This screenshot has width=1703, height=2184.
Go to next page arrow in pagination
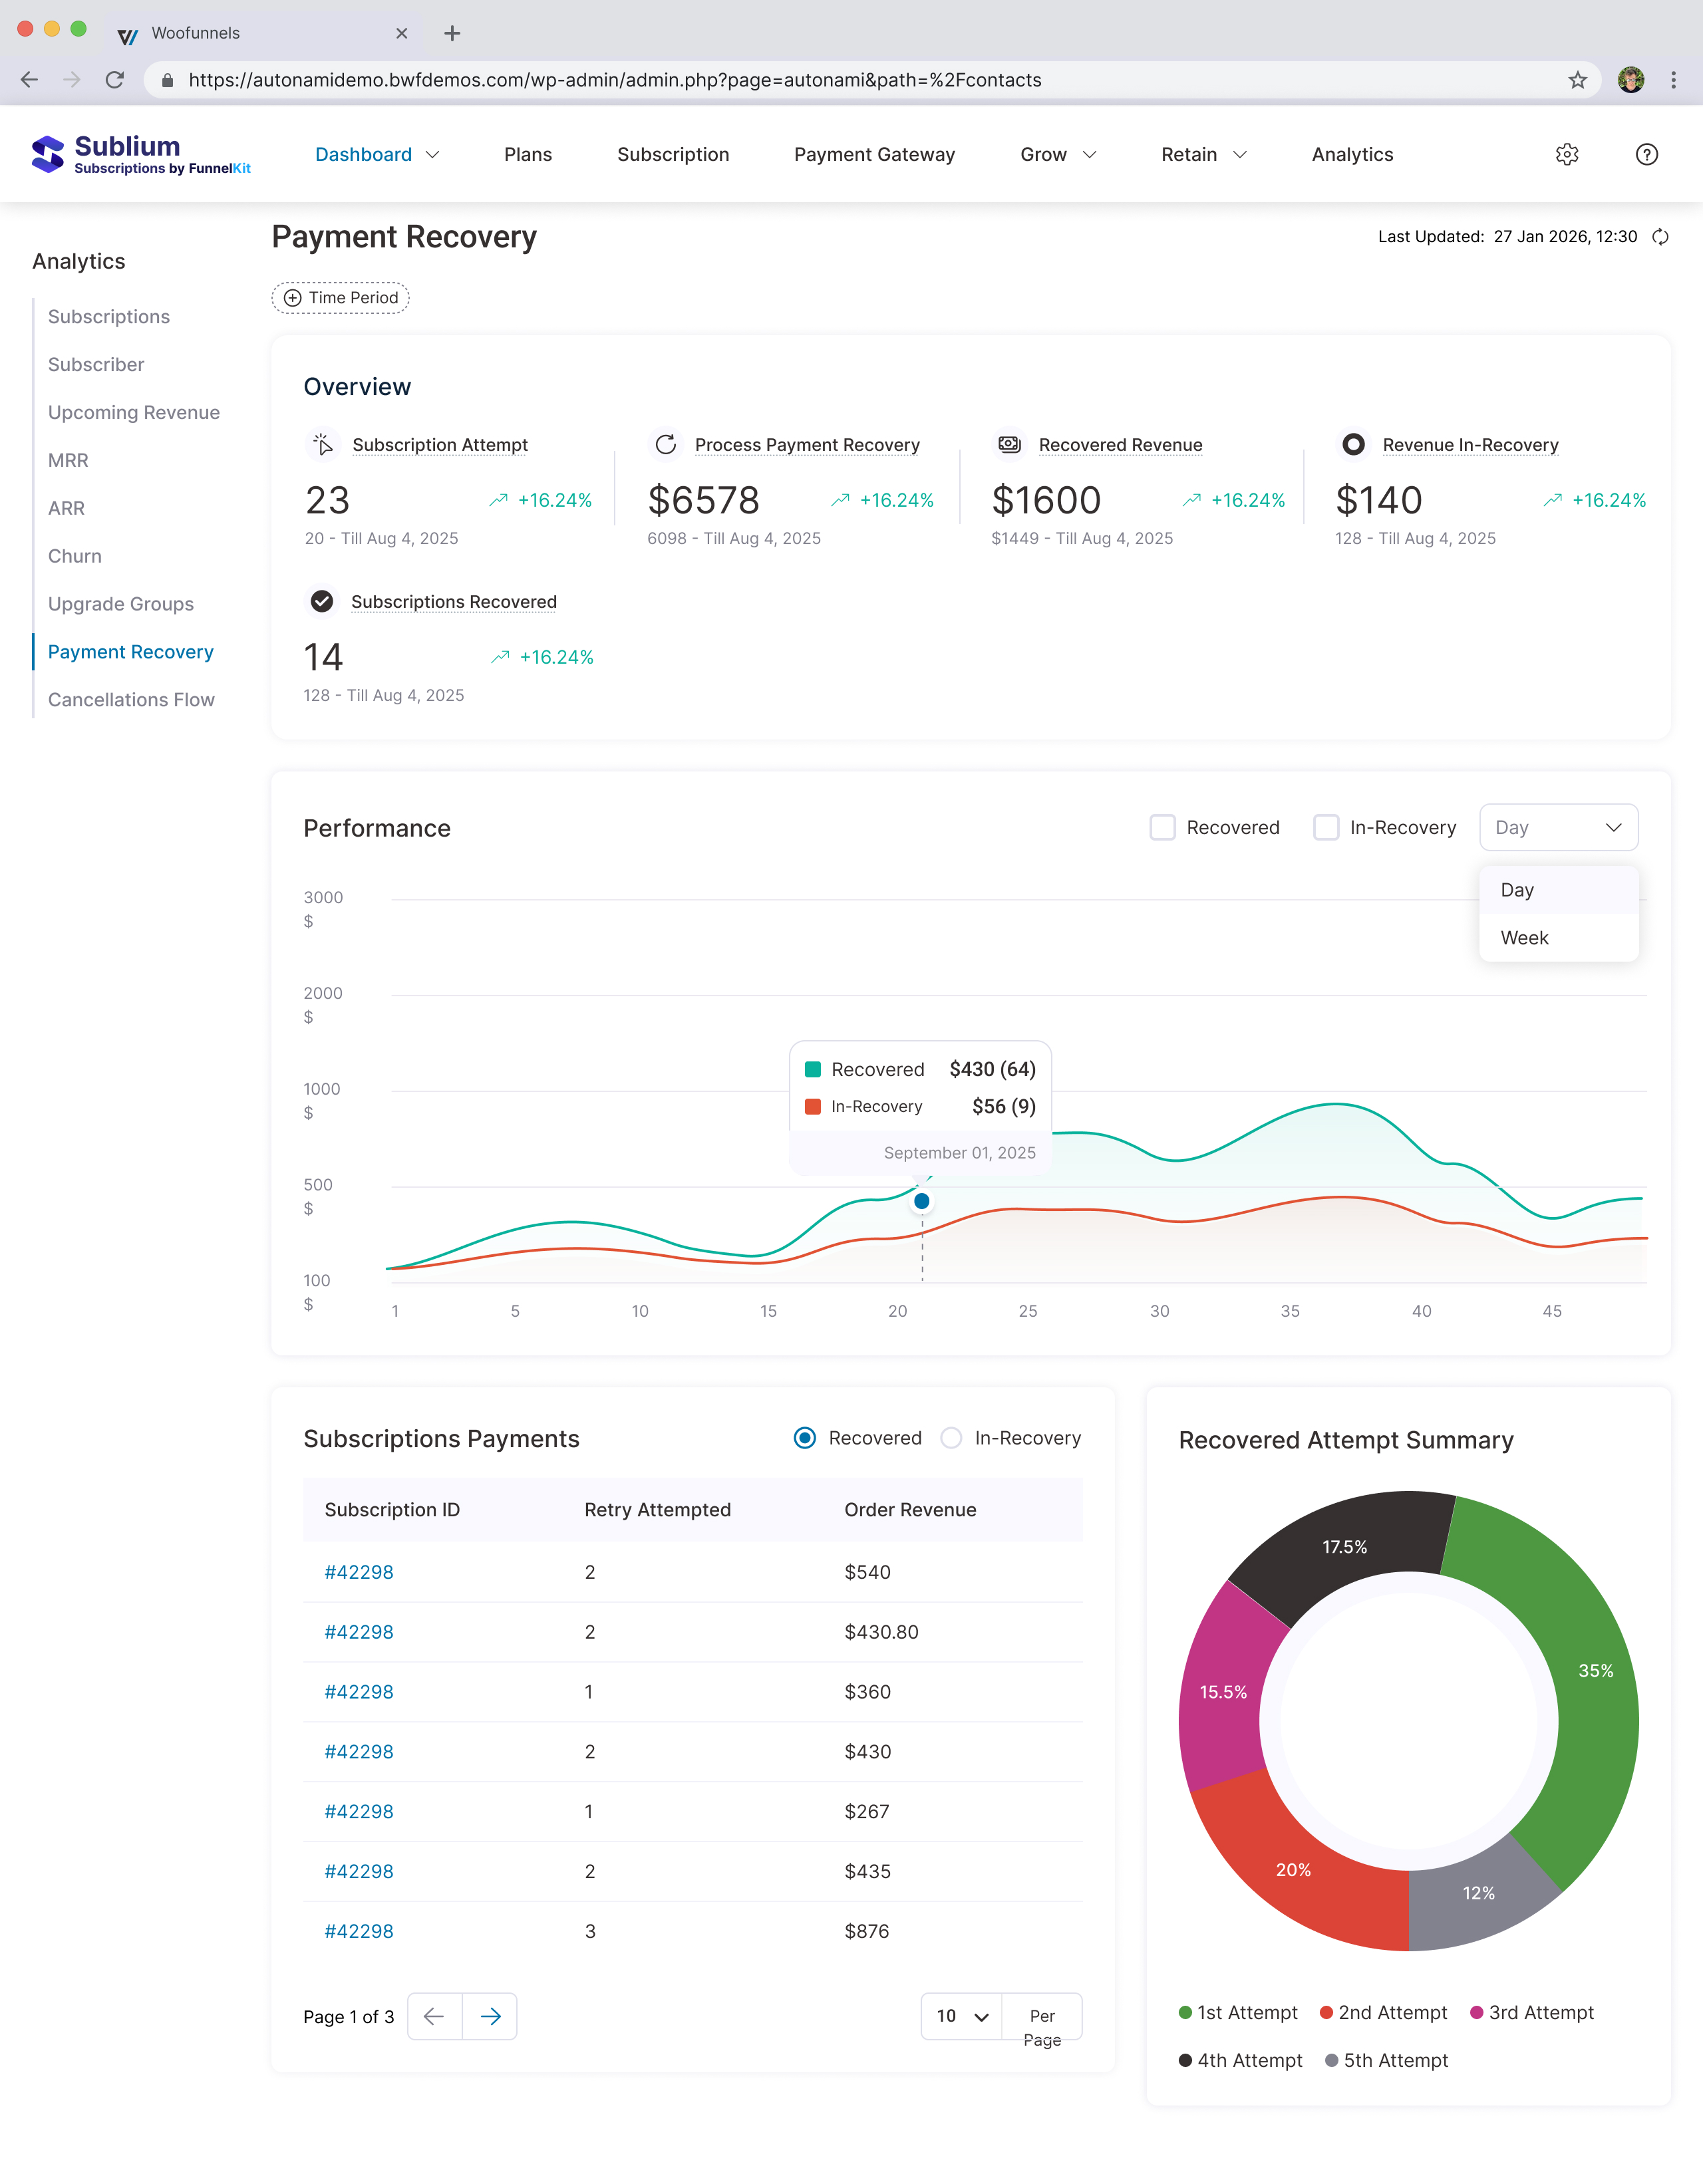pyautogui.click(x=490, y=2016)
